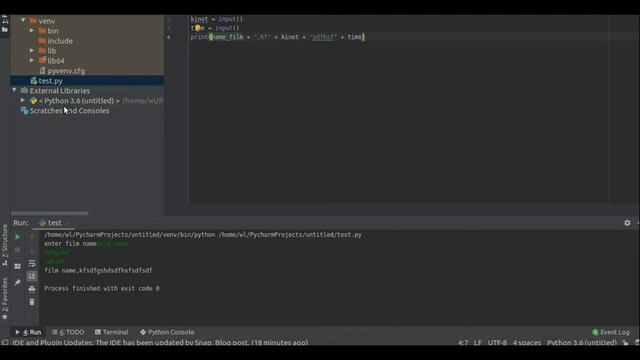Click the lock icon in the status bar
Image resolution: width=640 pixels, height=360 pixels.
click(x=626, y=343)
